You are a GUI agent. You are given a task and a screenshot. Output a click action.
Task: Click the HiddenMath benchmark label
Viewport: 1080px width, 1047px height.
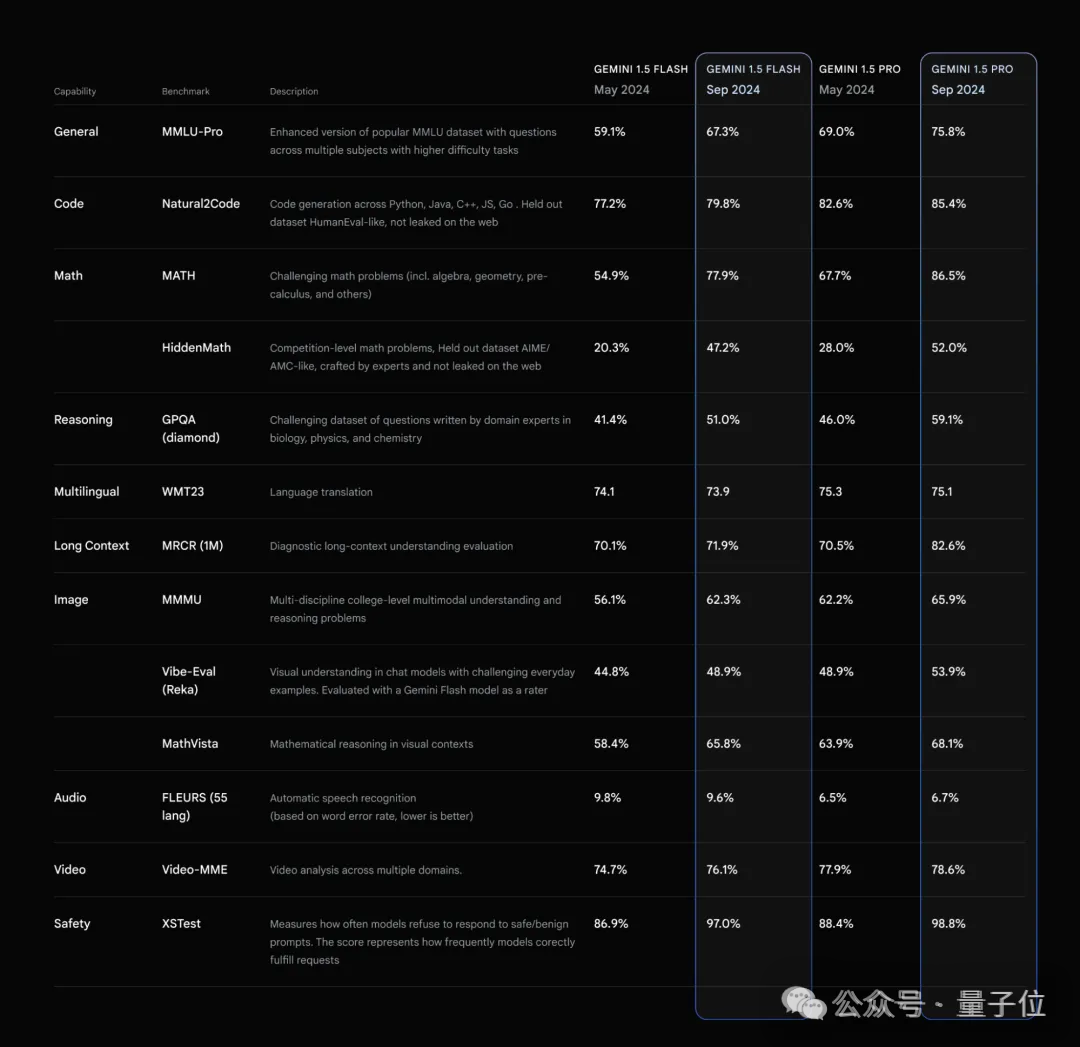(196, 347)
